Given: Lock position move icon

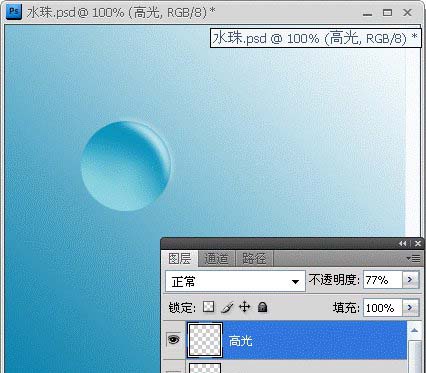Looking at the screenshot, I should pos(245,307).
